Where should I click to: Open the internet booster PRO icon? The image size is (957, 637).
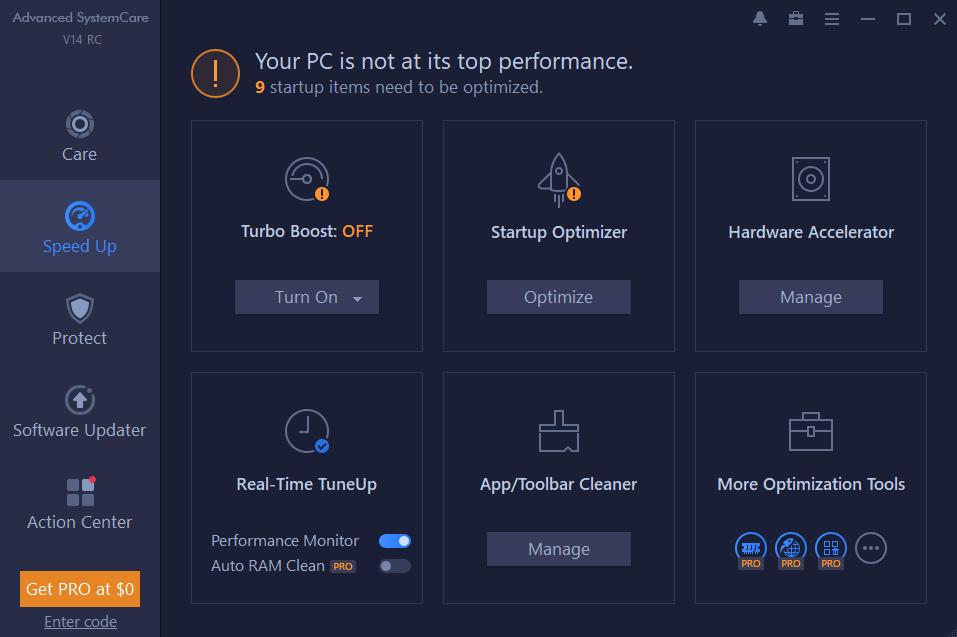pyautogui.click(x=790, y=550)
